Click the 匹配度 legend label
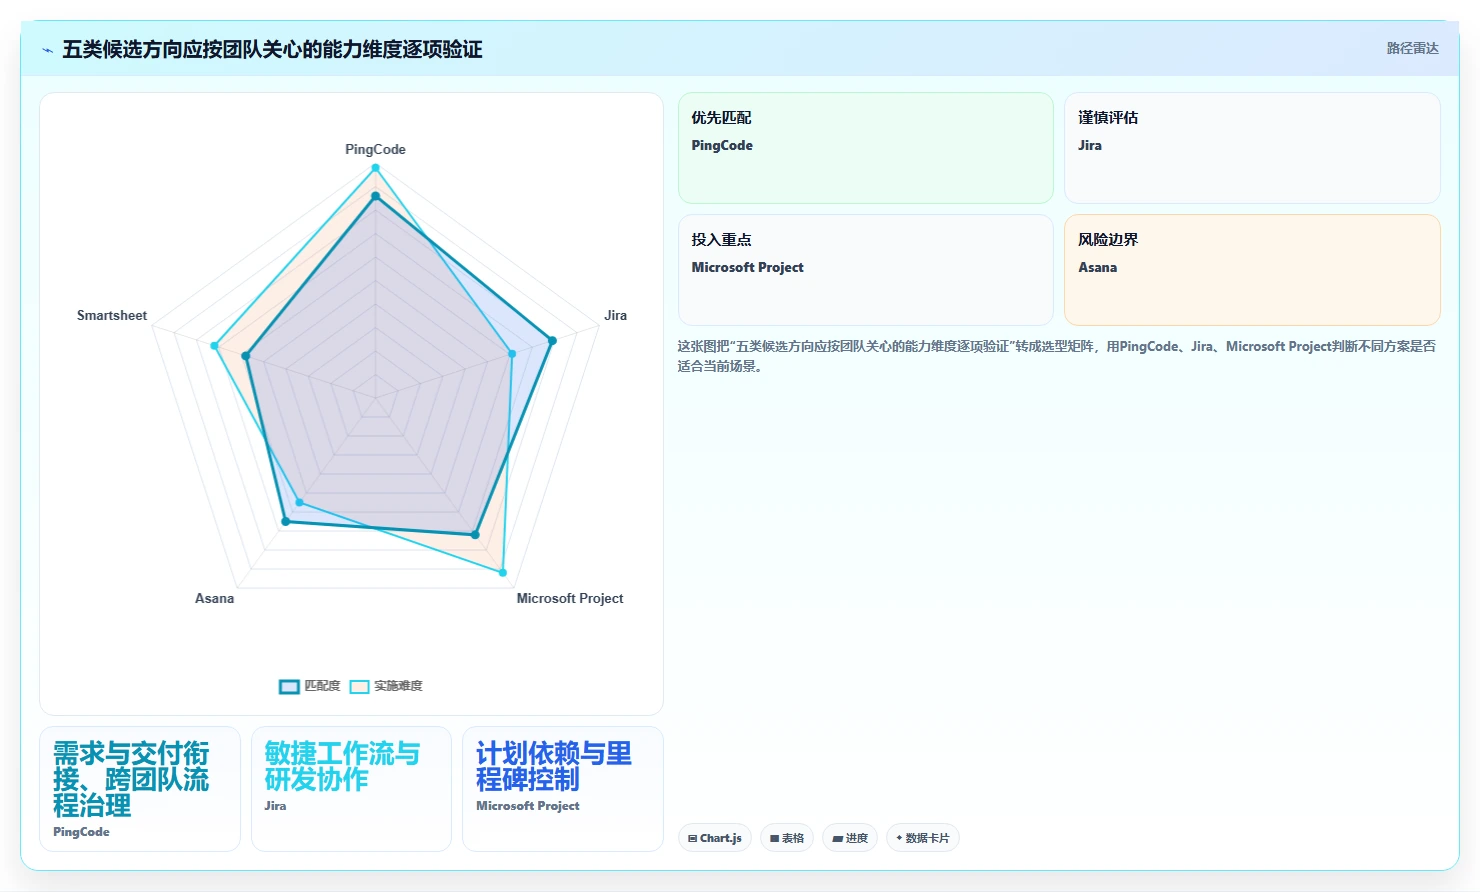Screen dimensions: 1480x892 (x=322, y=686)
